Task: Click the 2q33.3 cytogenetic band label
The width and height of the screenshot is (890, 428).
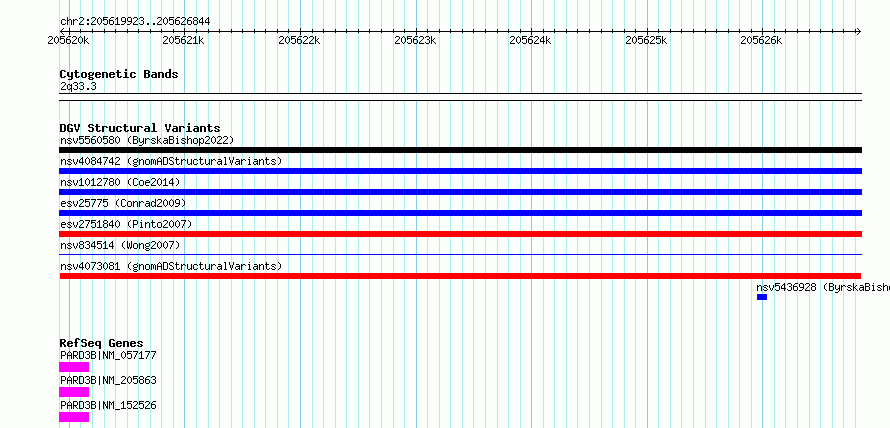Action: tap(78, 86)
